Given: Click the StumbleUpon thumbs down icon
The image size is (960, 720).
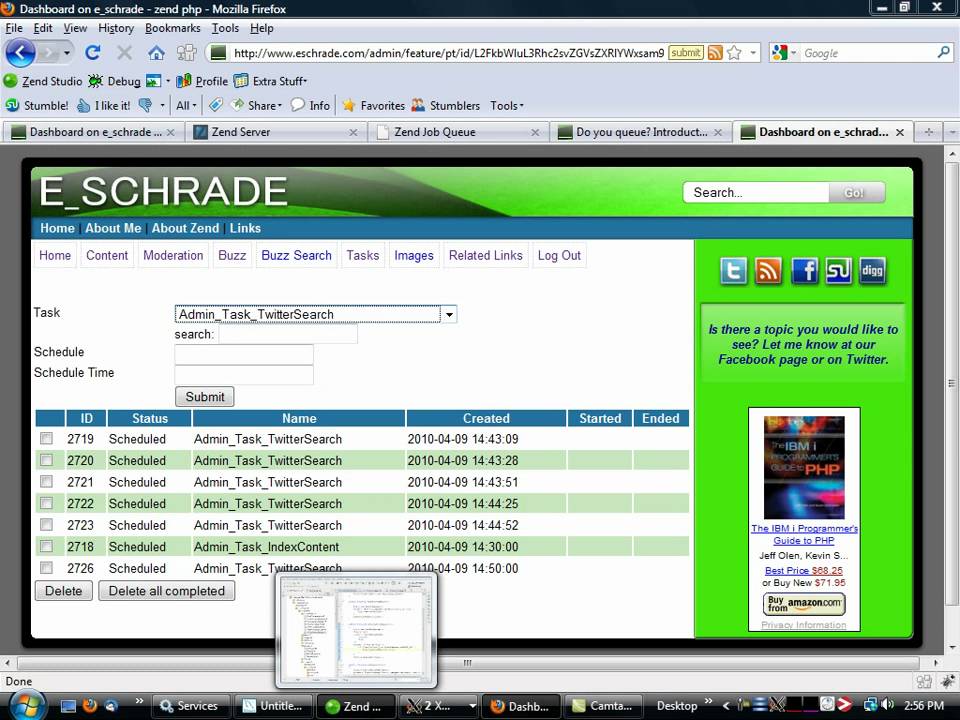Looking at the screenshot, I should 145,105.
